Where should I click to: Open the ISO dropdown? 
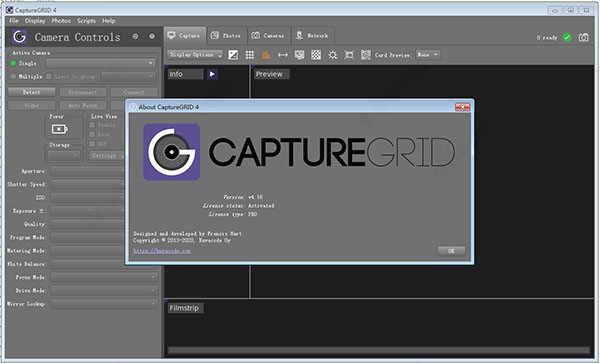click(88, 198)
